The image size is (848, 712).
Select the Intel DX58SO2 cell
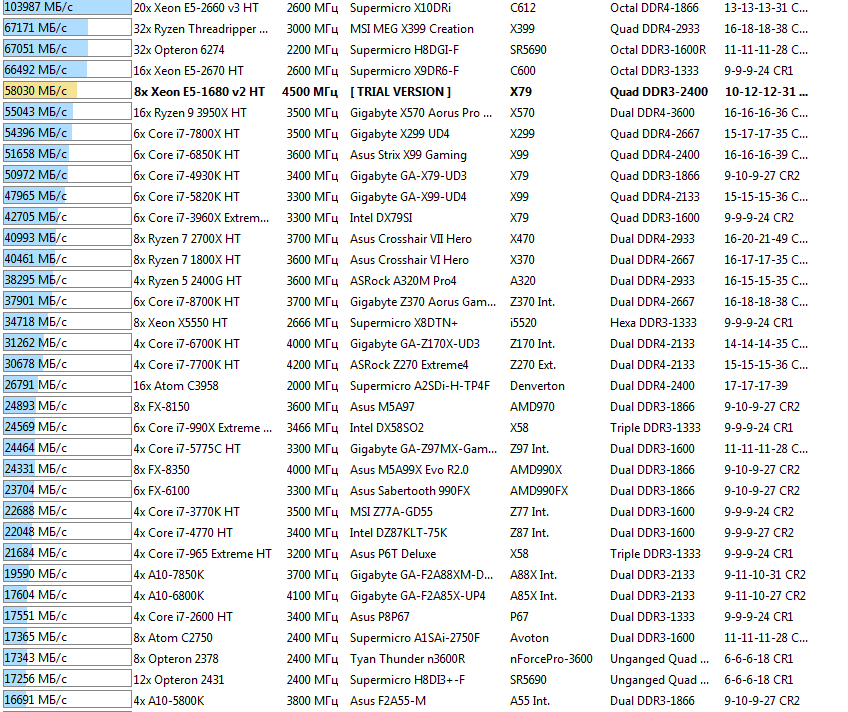[x=387, y=429]
